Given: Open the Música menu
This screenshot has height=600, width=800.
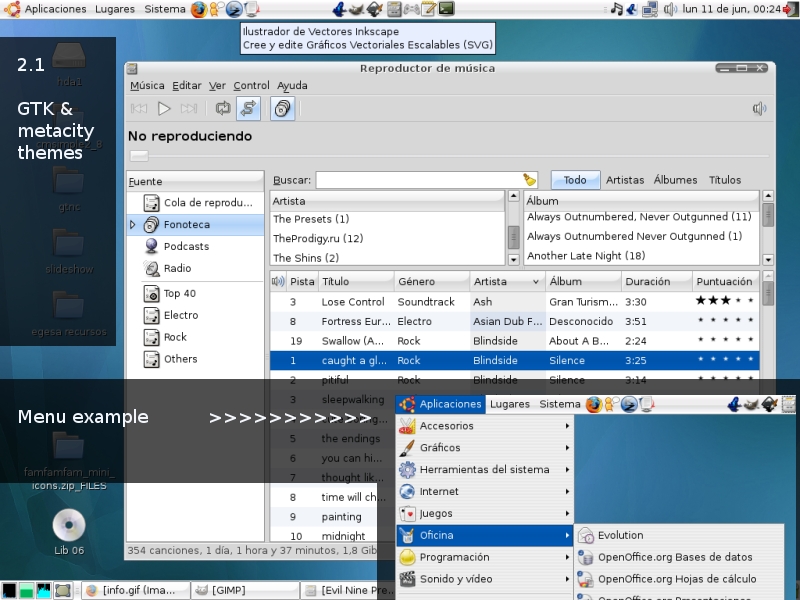Looking at the screenshot, I should pos(147,86).
